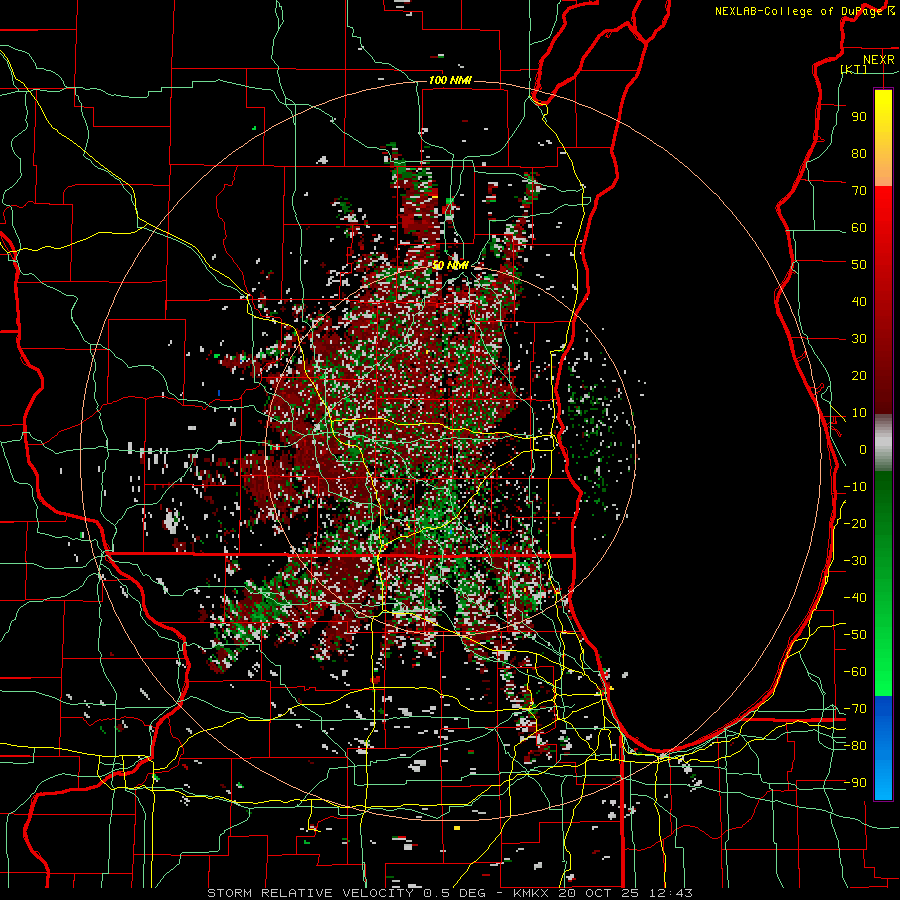The image size is (900, 900).
Task: Click the 80 value on velocity scale
Action: (859, 154)
